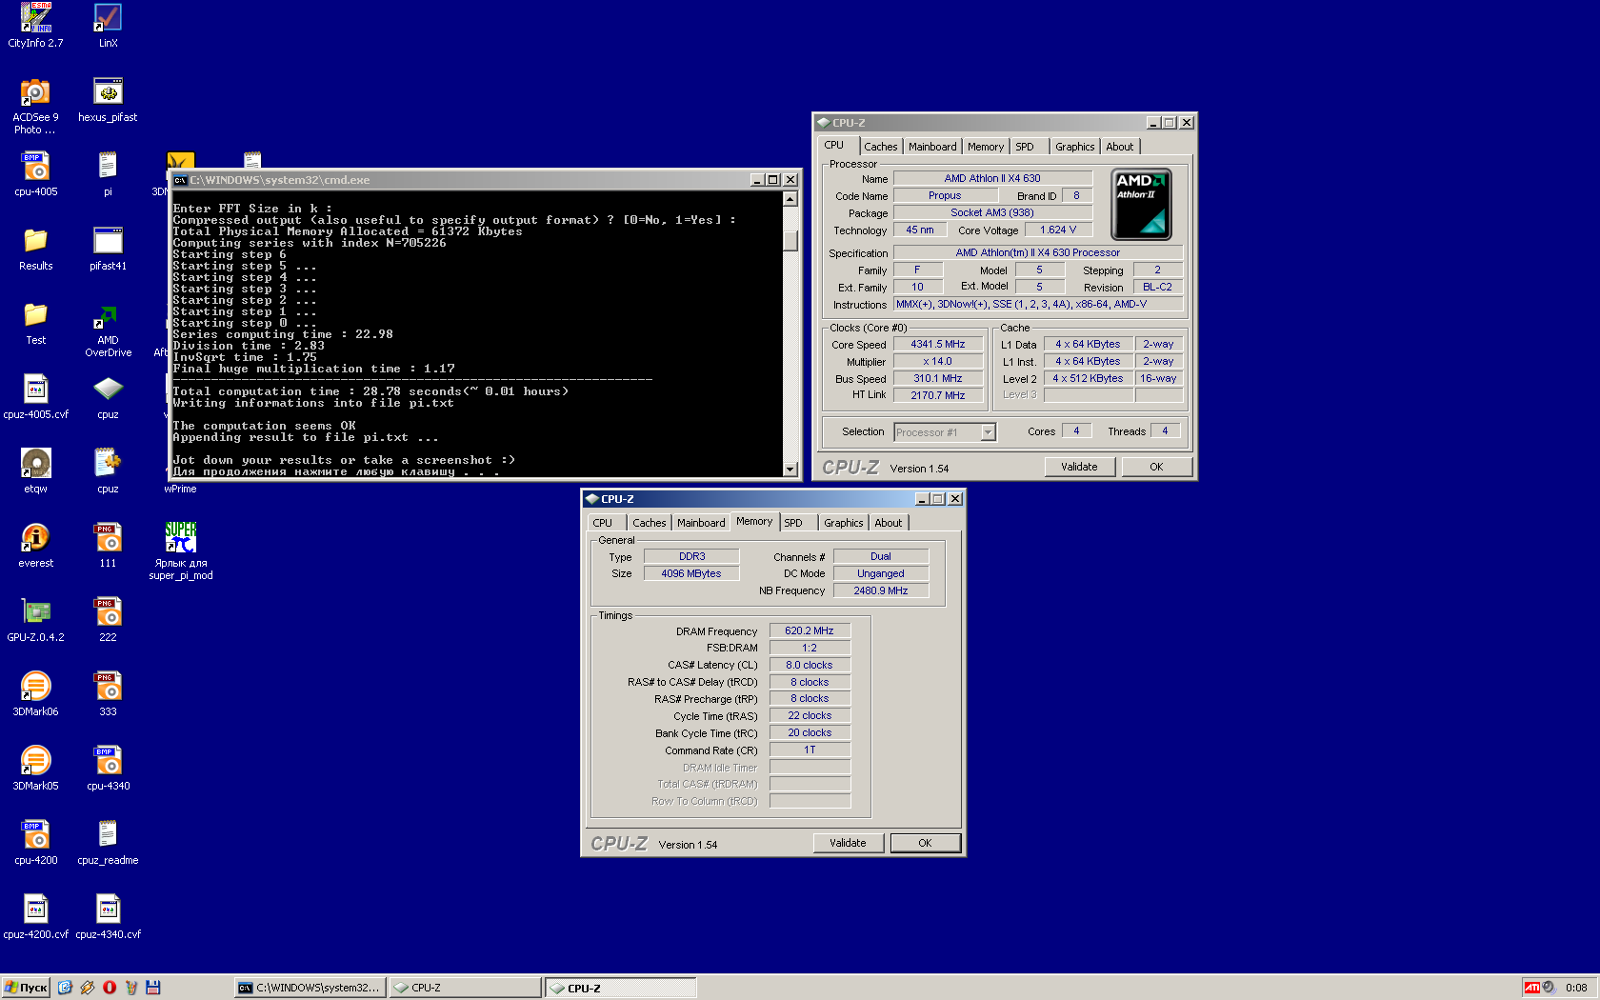Select the cpu-4200 image file icon
This screenshot has width=1600, height=1000.
point(36,842)
